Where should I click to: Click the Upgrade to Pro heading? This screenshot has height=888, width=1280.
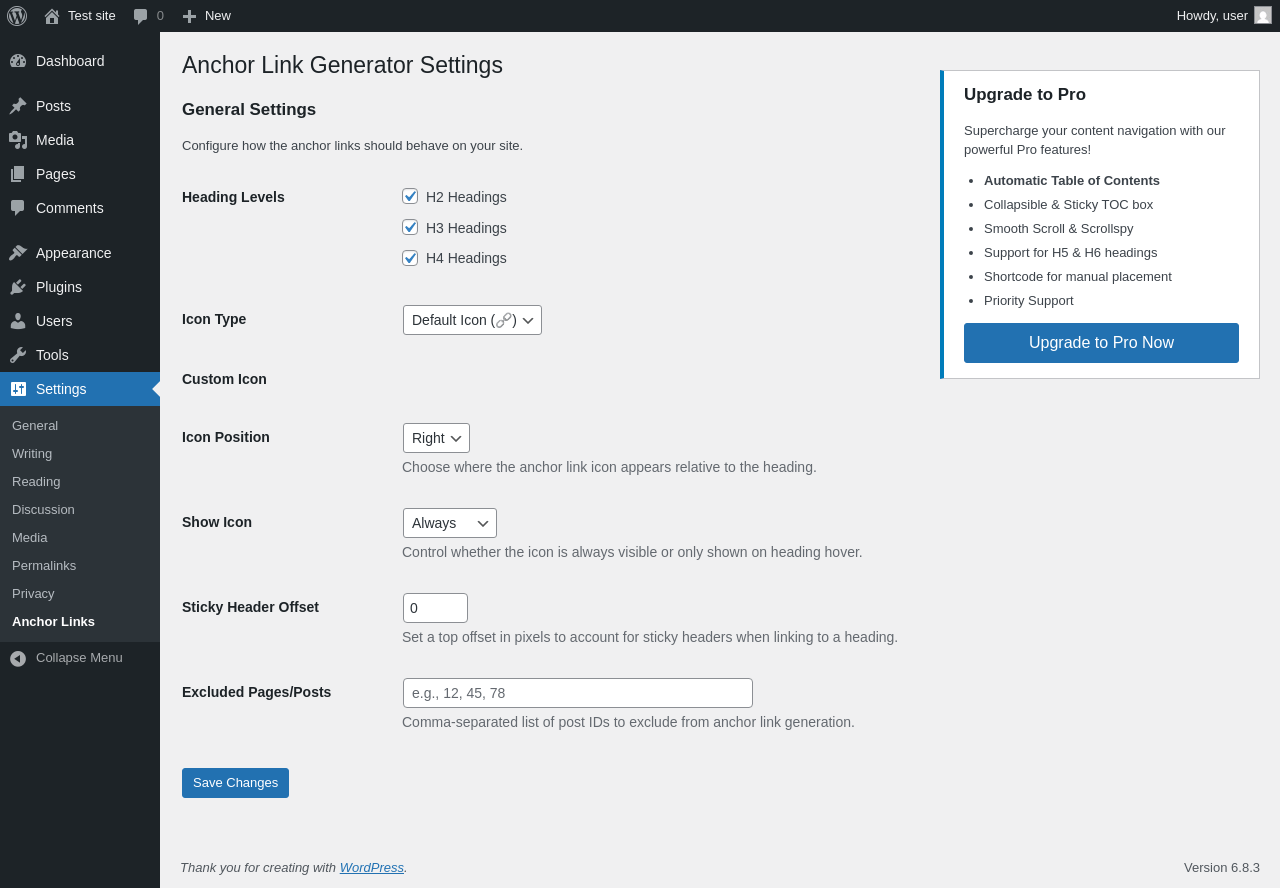point(1025,95)
